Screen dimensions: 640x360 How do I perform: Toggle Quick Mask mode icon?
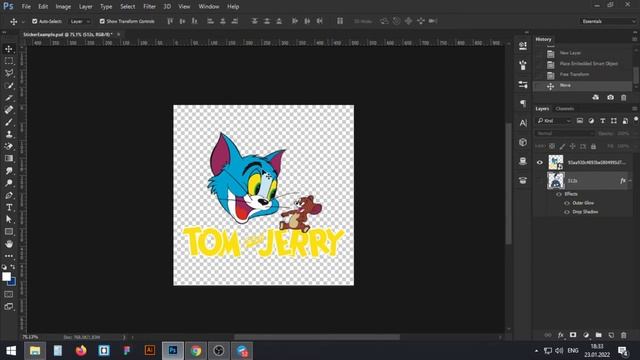pos(9,294)
